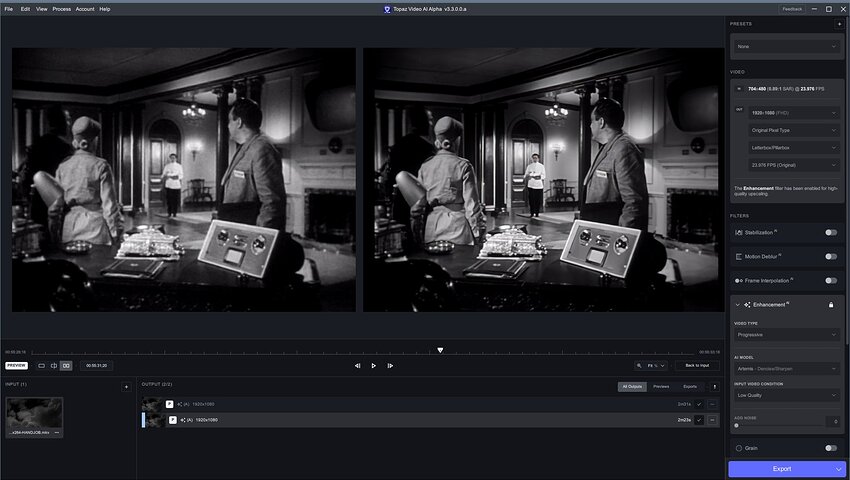Click the Topaz Video AI logo icon

[387, 9]
